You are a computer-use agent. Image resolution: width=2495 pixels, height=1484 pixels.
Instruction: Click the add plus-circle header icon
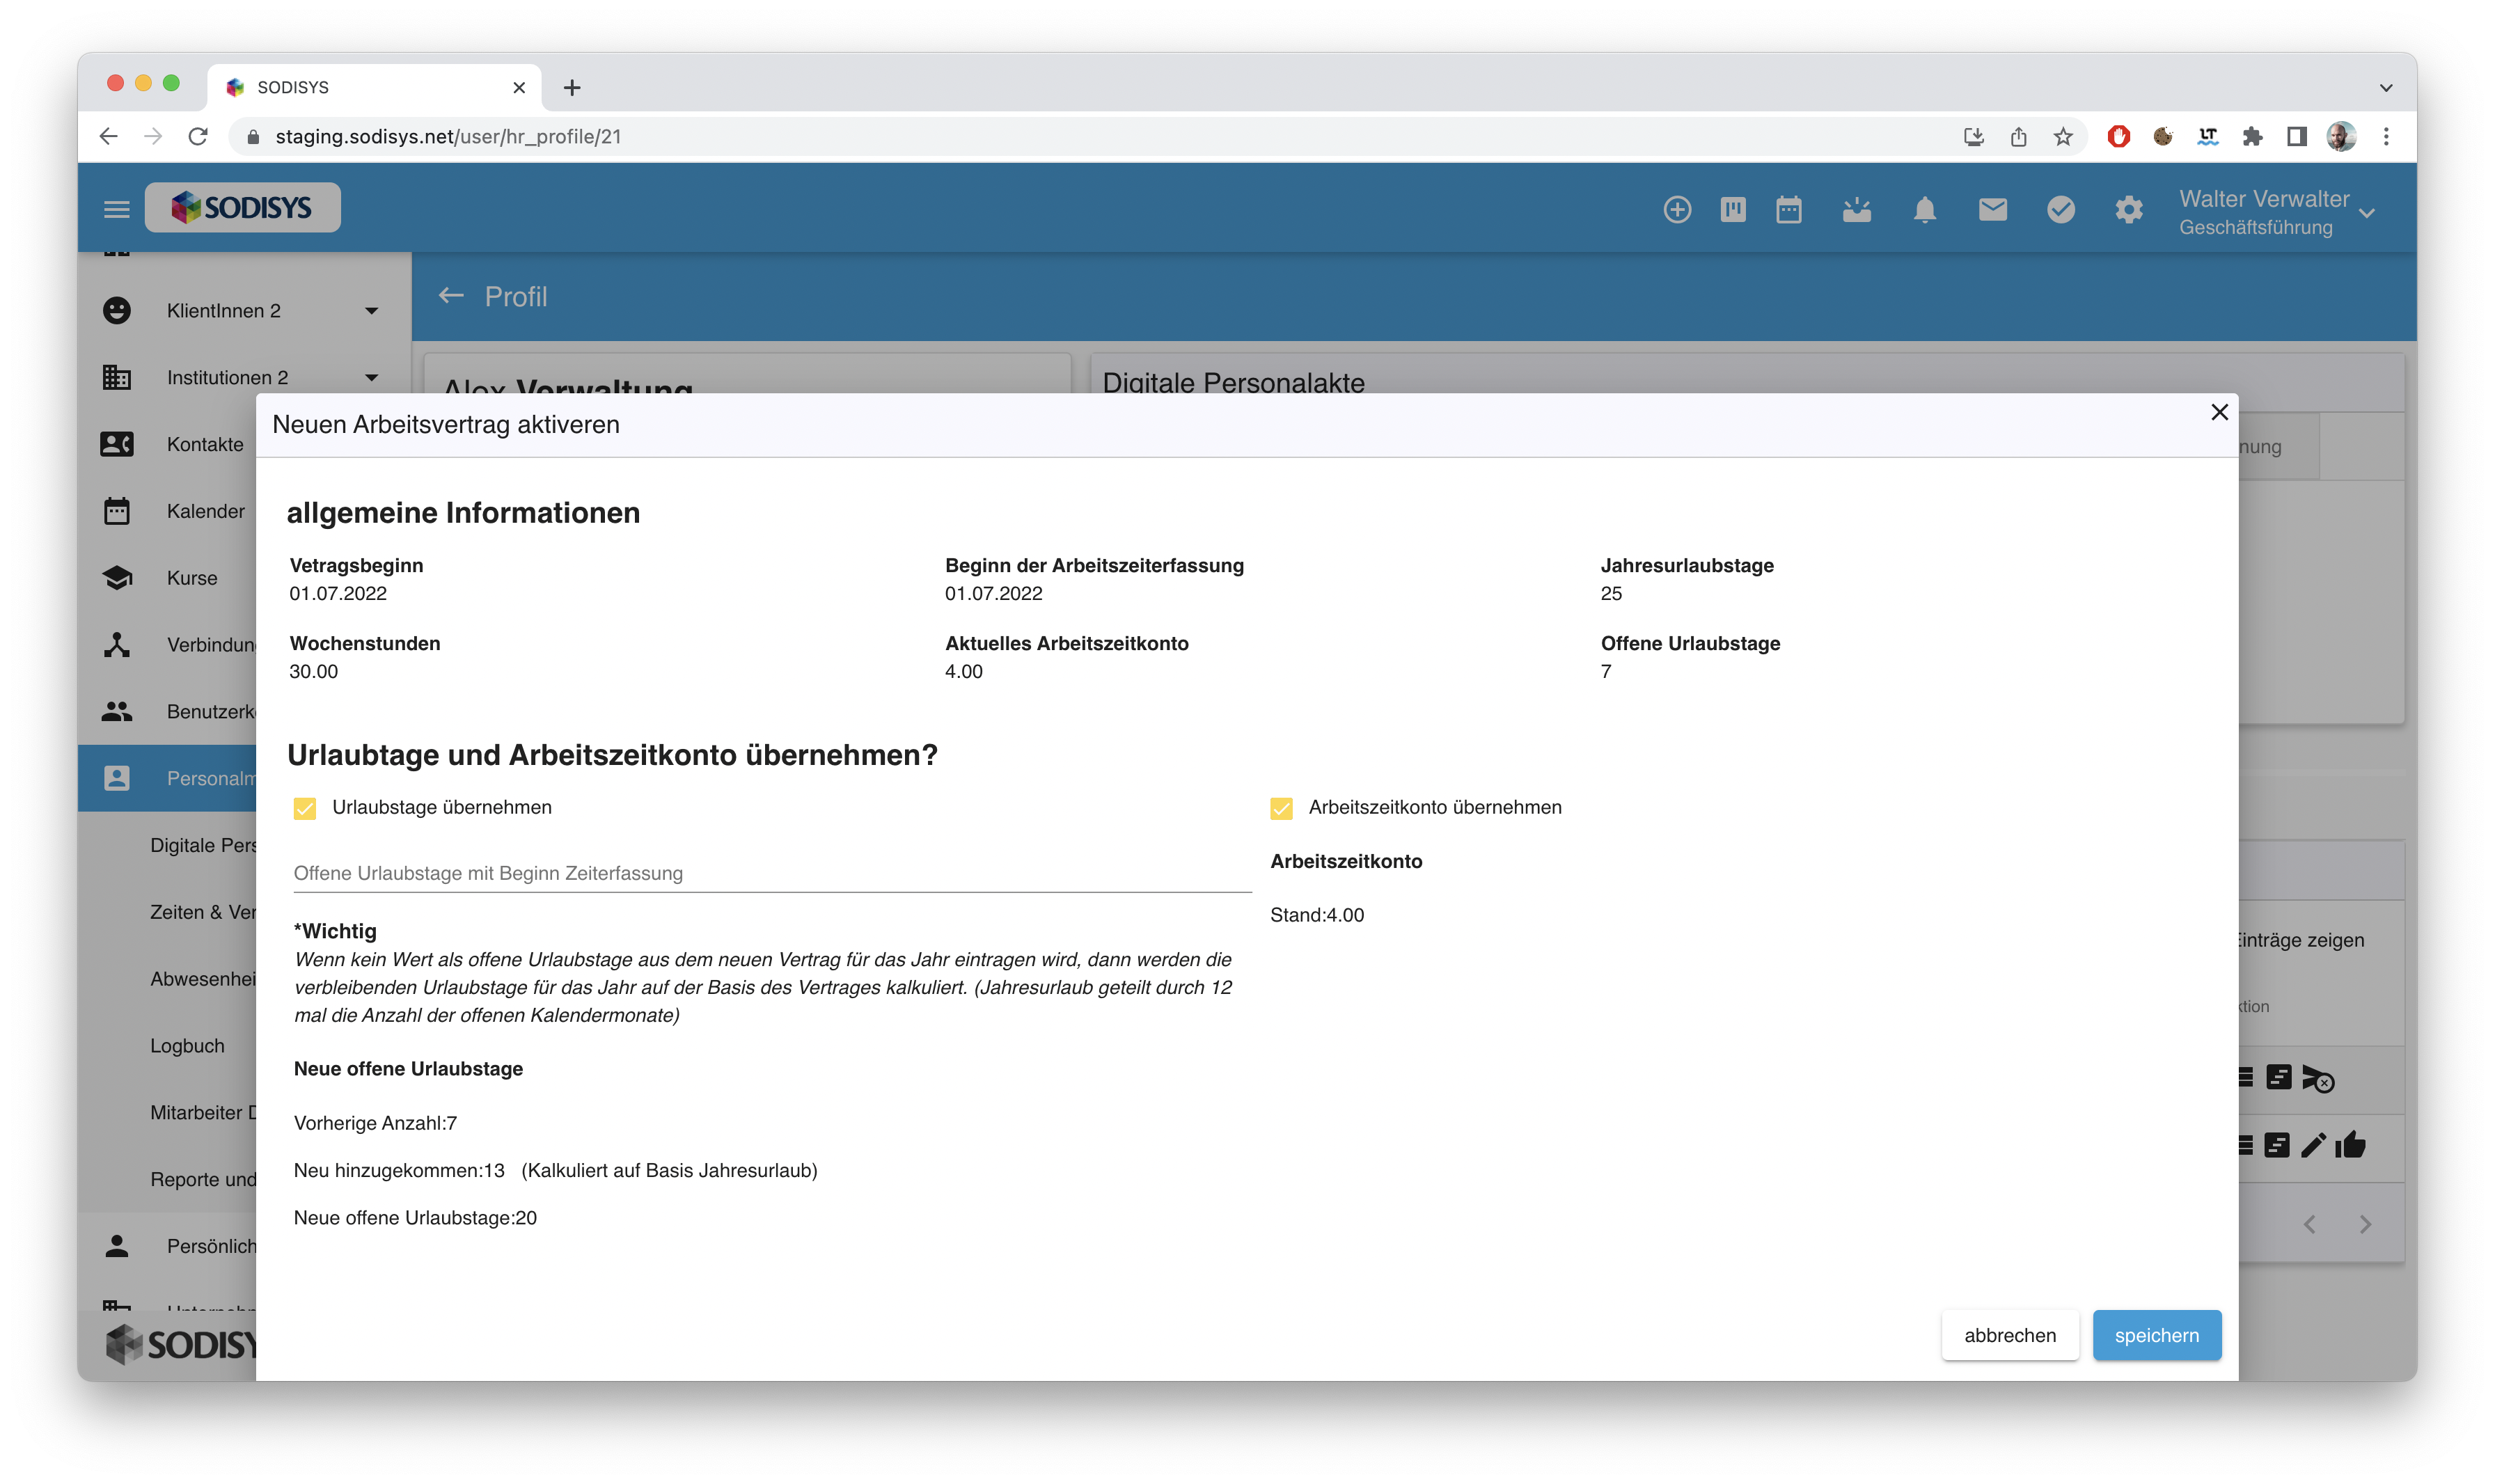click(1677, 209)
